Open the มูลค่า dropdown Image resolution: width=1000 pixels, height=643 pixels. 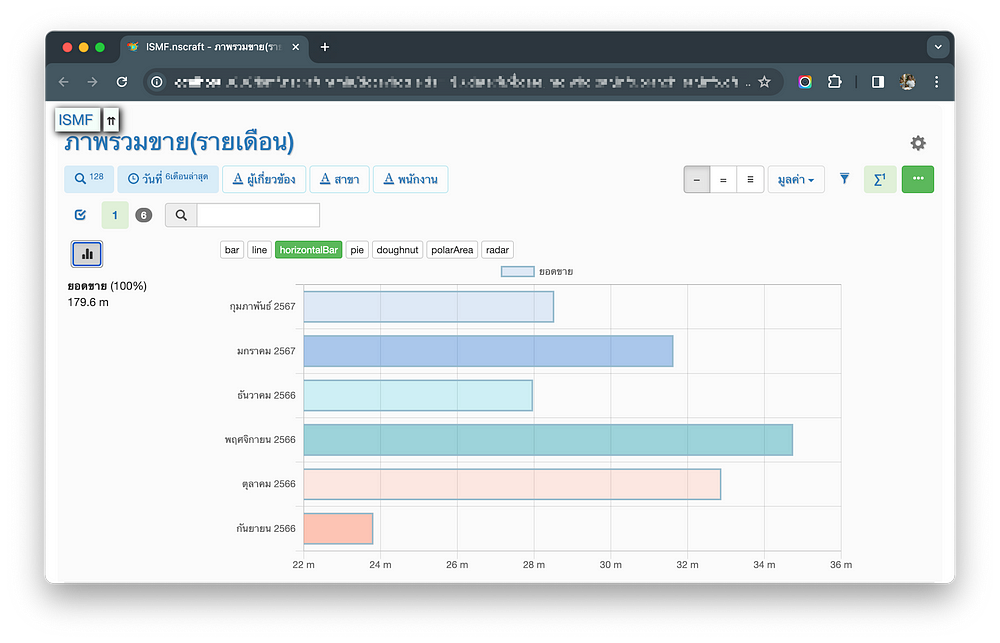click(795, 180)
